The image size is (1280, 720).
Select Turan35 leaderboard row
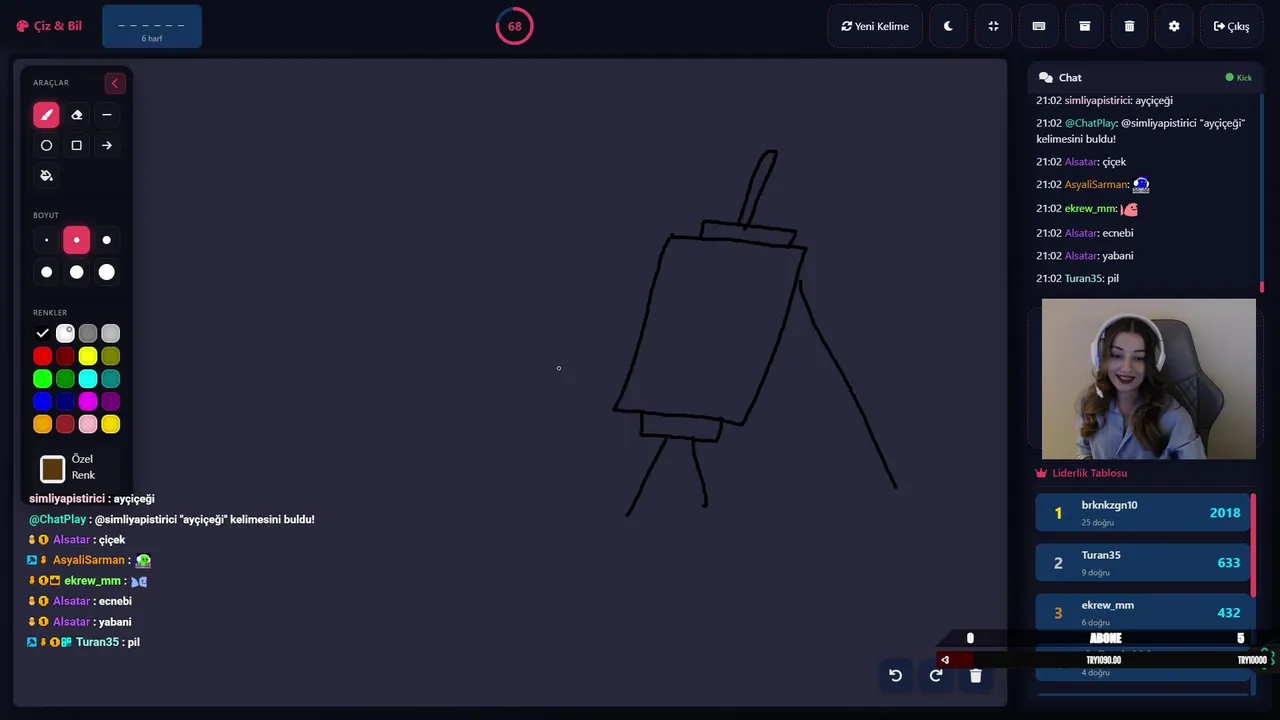tap(1143, 563)
